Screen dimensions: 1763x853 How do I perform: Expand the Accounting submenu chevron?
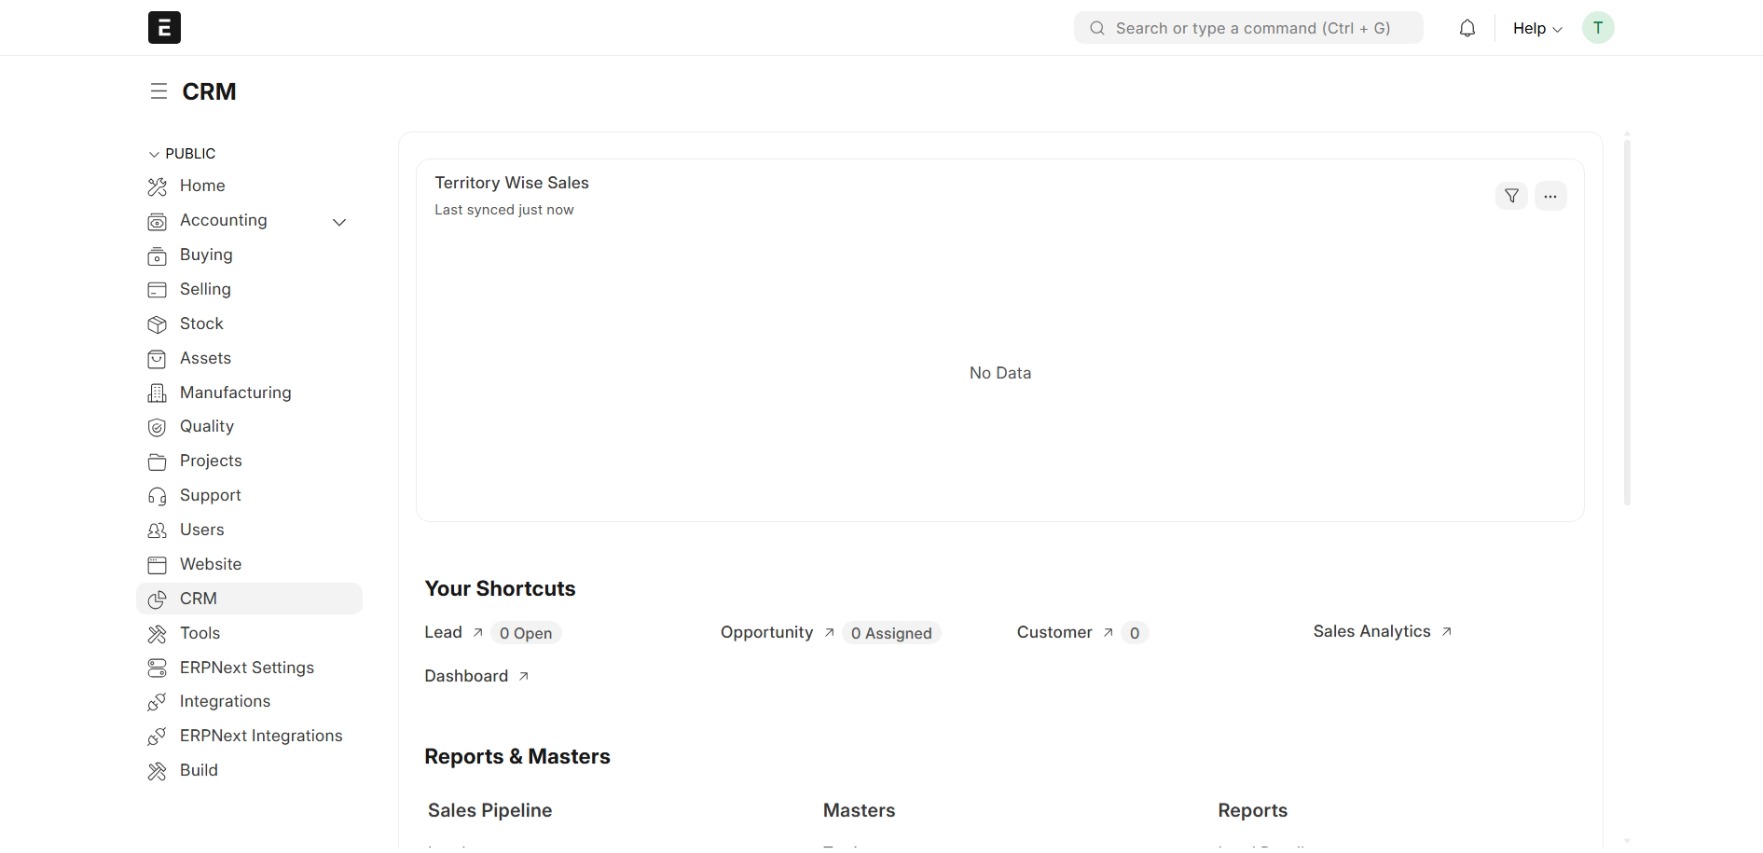(x=339, y=222)
